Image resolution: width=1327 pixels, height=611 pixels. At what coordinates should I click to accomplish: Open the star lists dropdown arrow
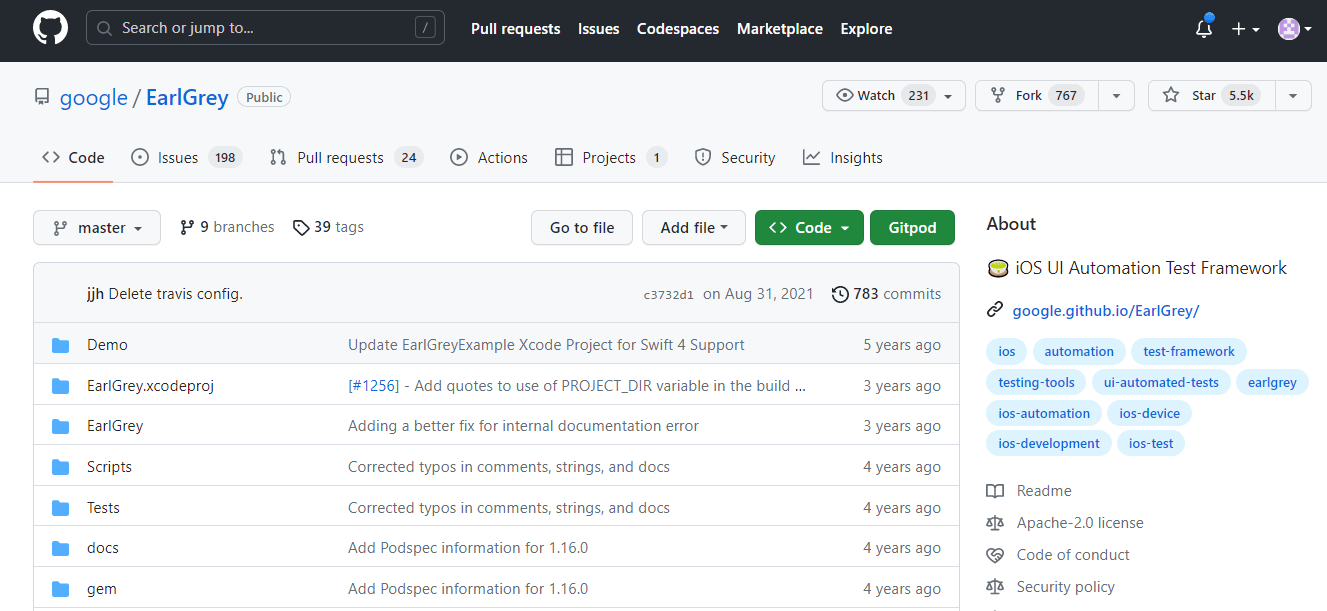pyautogui.click(x=1293, y=96)
